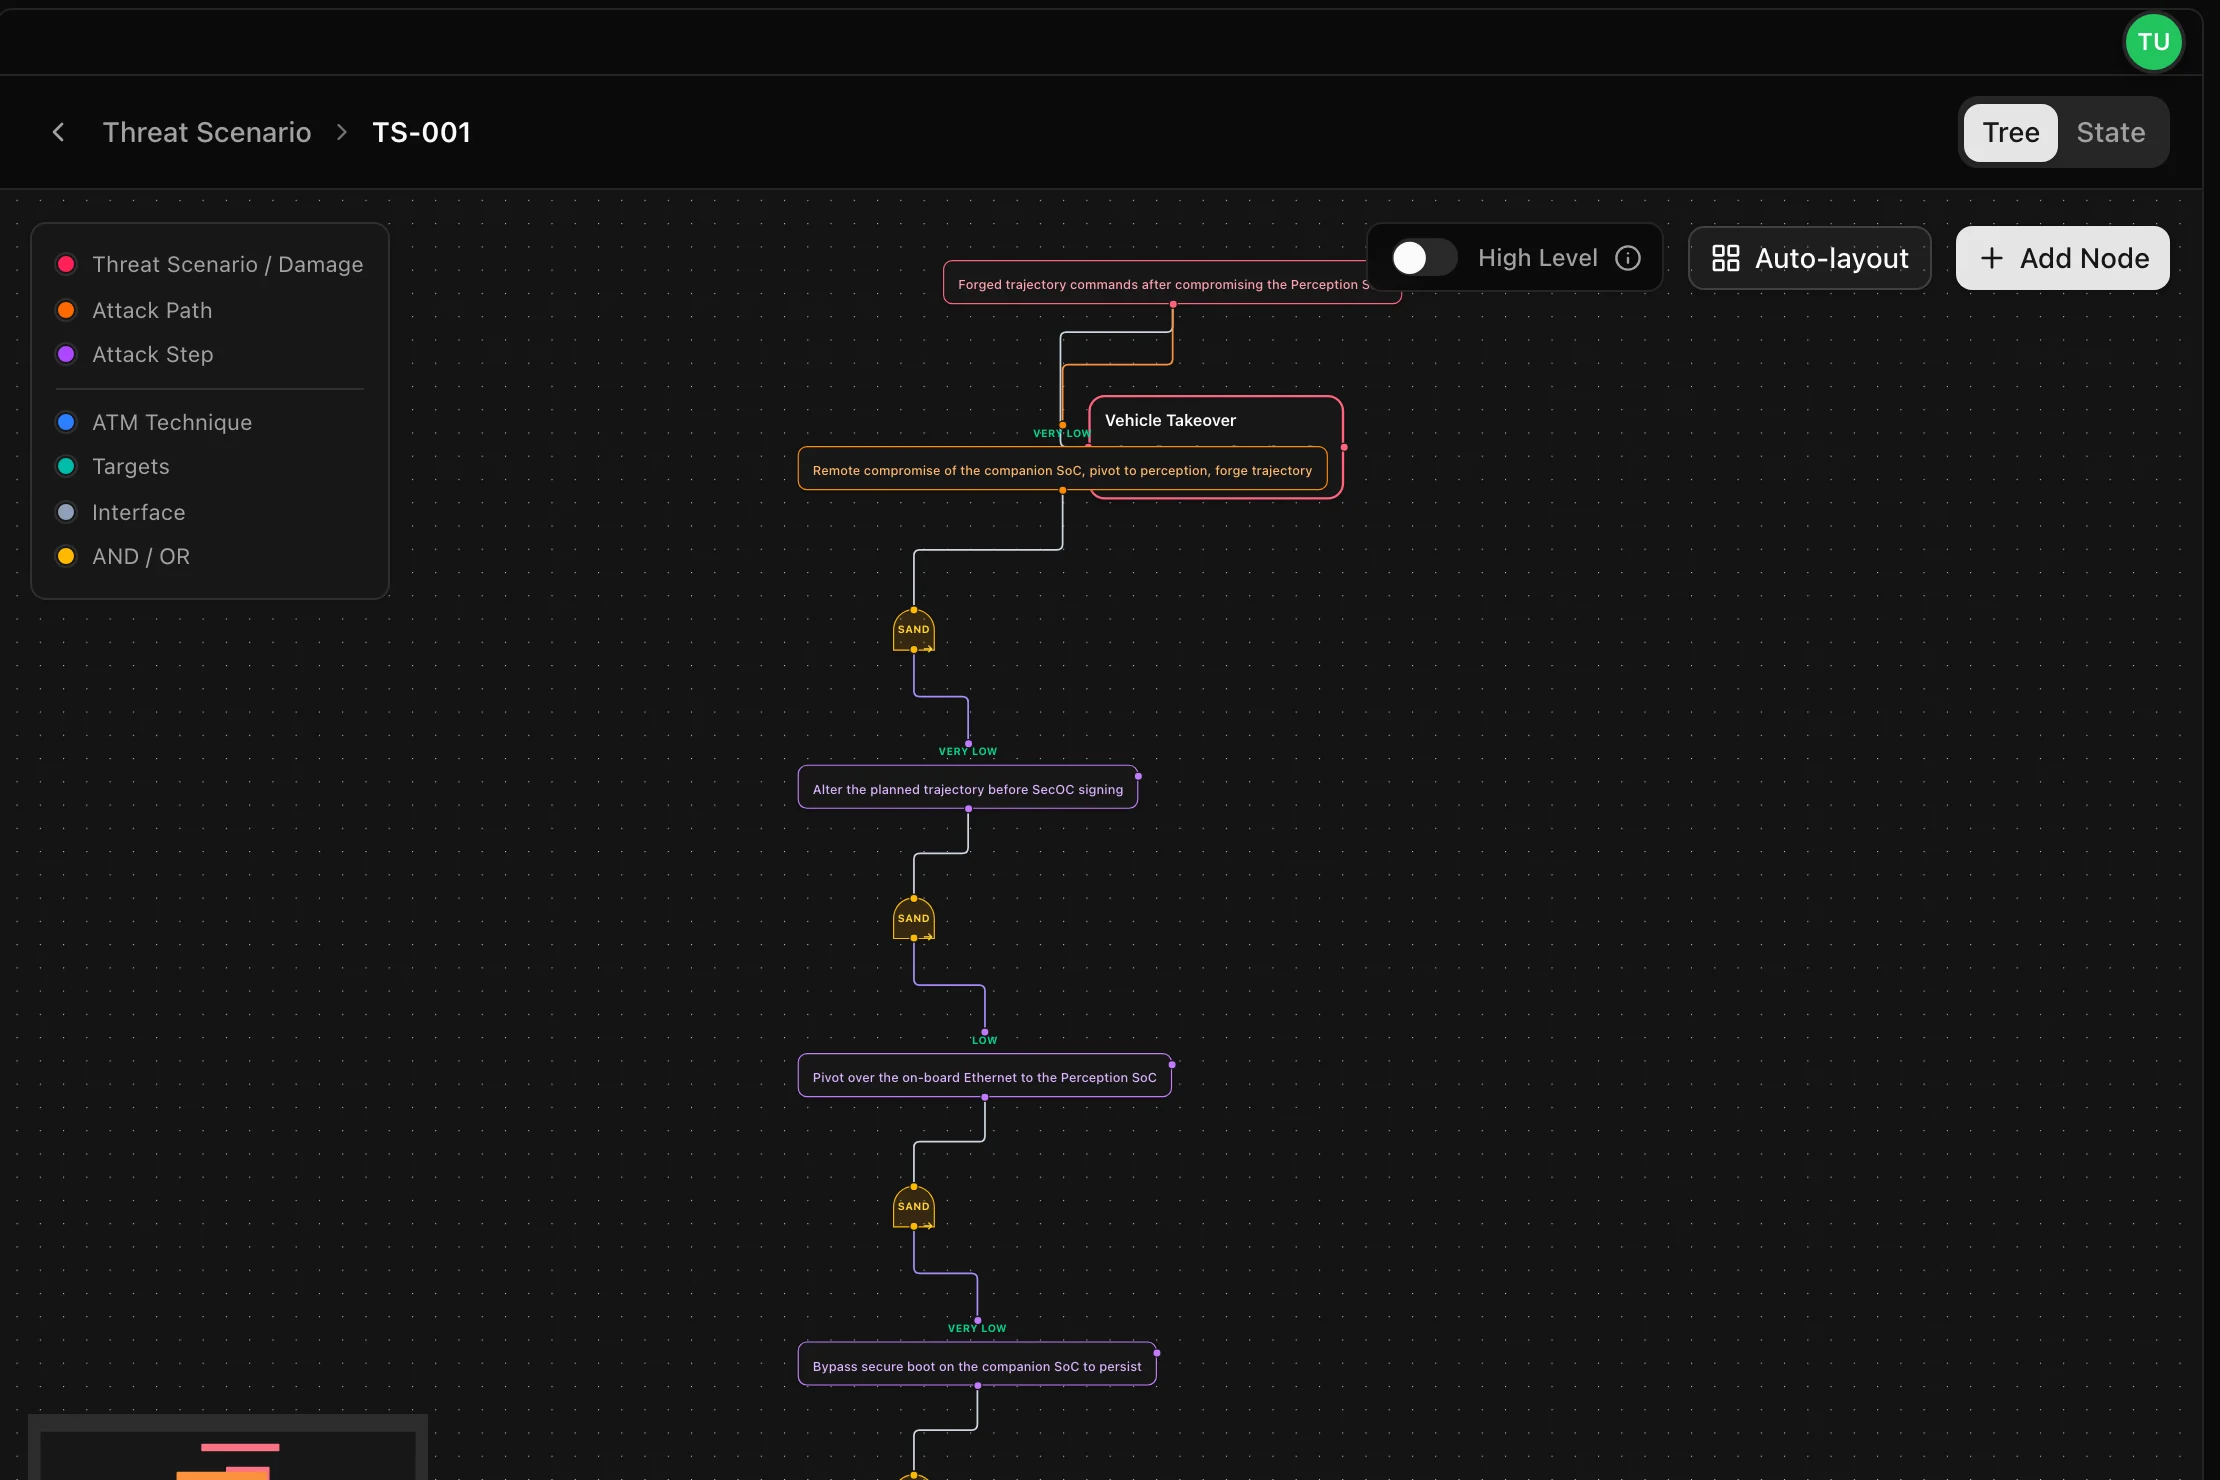The height and width of the screenshot is (1480, 2220).
Task: Click the connector handle on Vehicle Takeover node
Action: [x=1344, y=447]
